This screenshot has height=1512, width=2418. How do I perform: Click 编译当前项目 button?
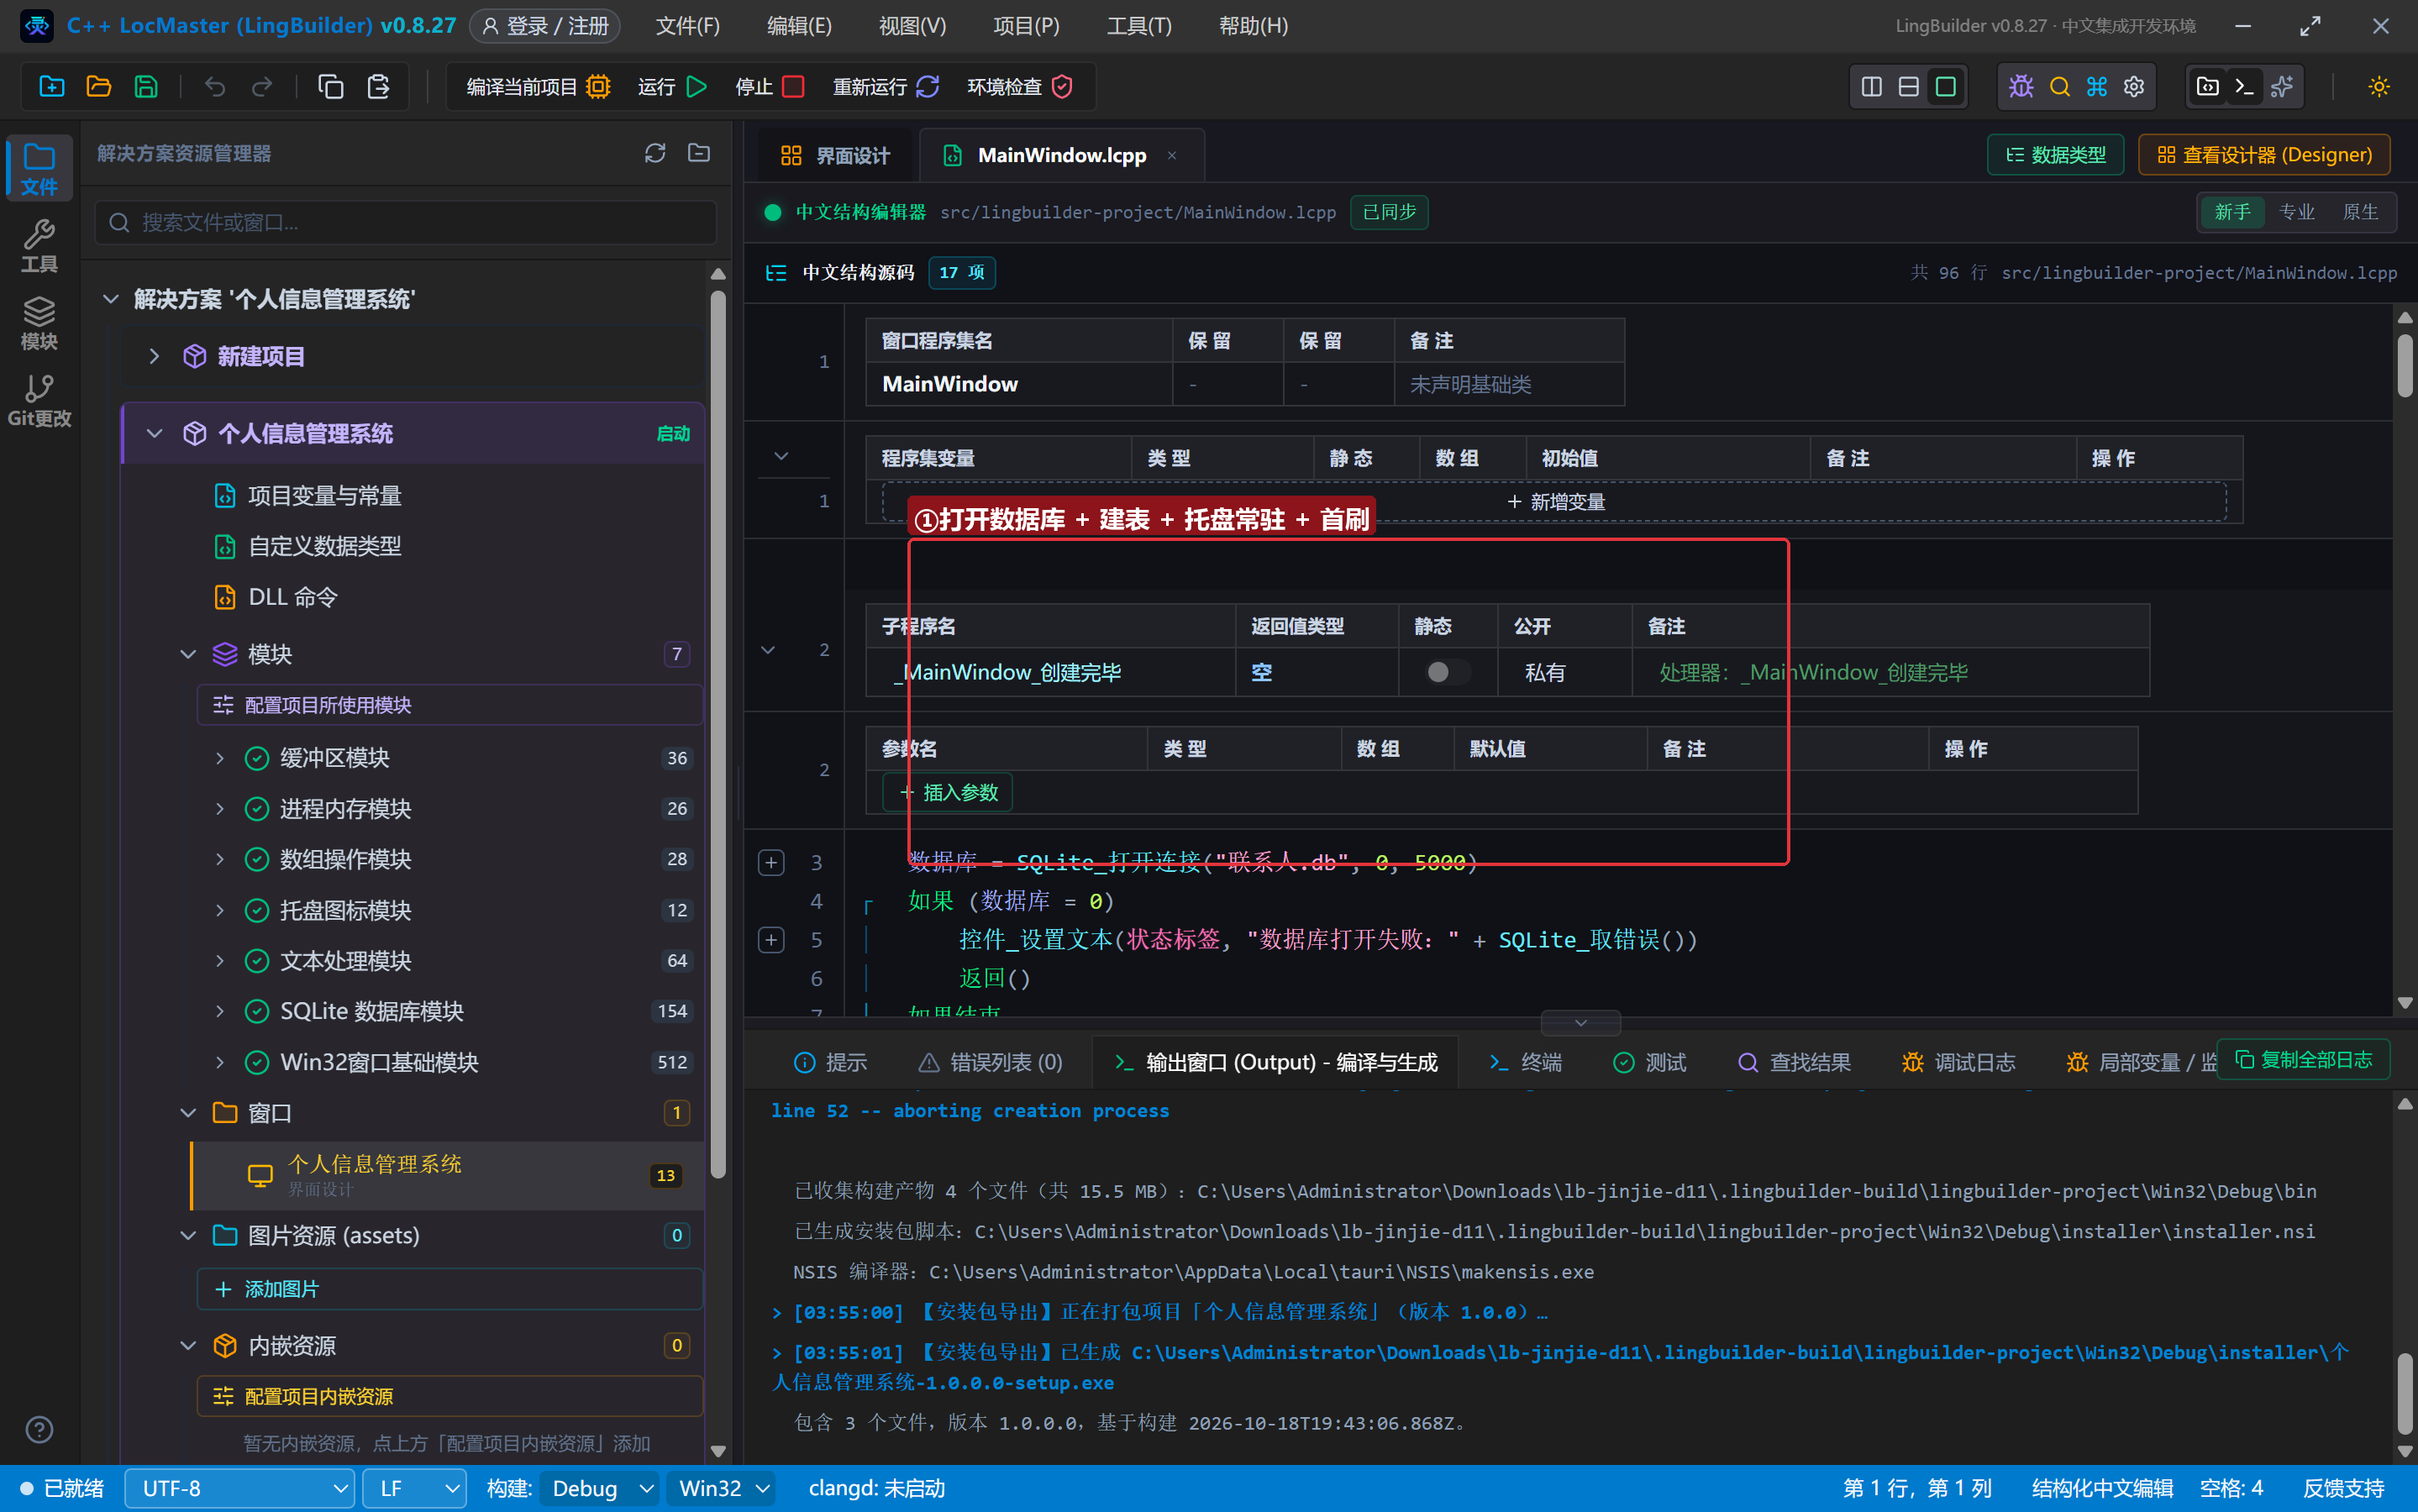coord(538,87)
